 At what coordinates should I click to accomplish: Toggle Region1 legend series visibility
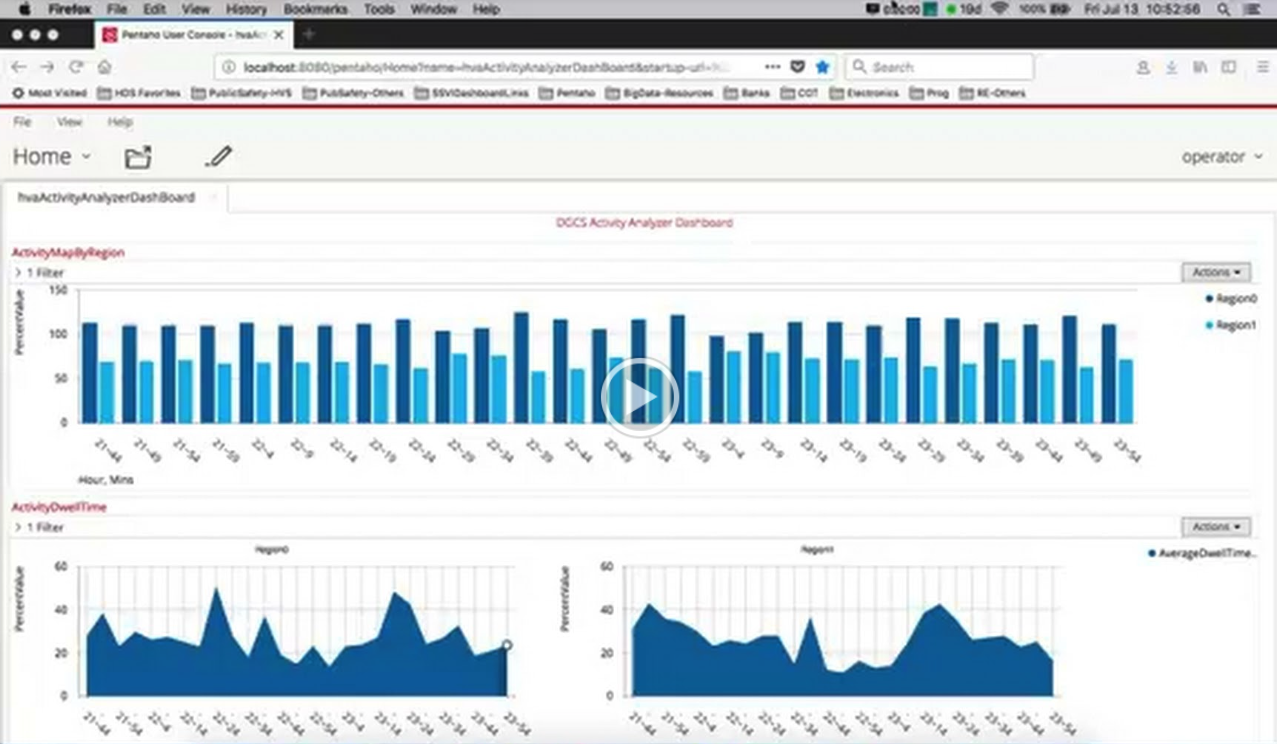(1230, 325)
